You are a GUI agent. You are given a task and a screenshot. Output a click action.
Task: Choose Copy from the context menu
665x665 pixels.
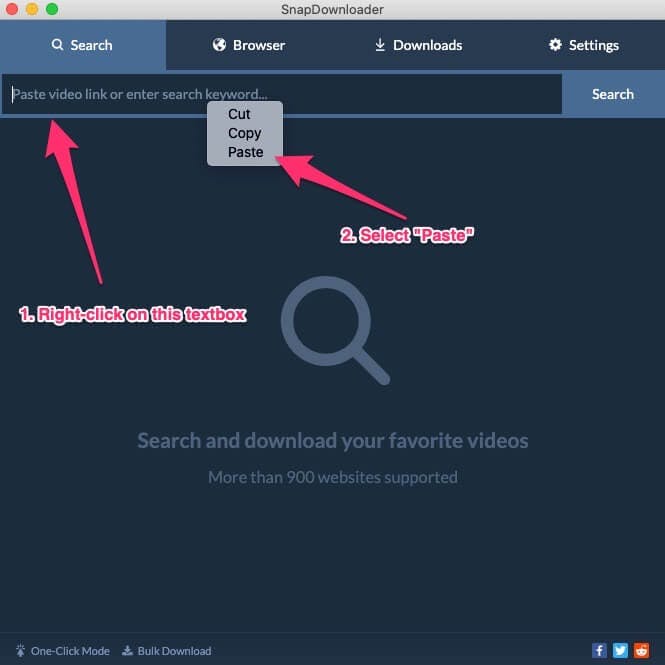pyautogui.click(x=244, y=133)
